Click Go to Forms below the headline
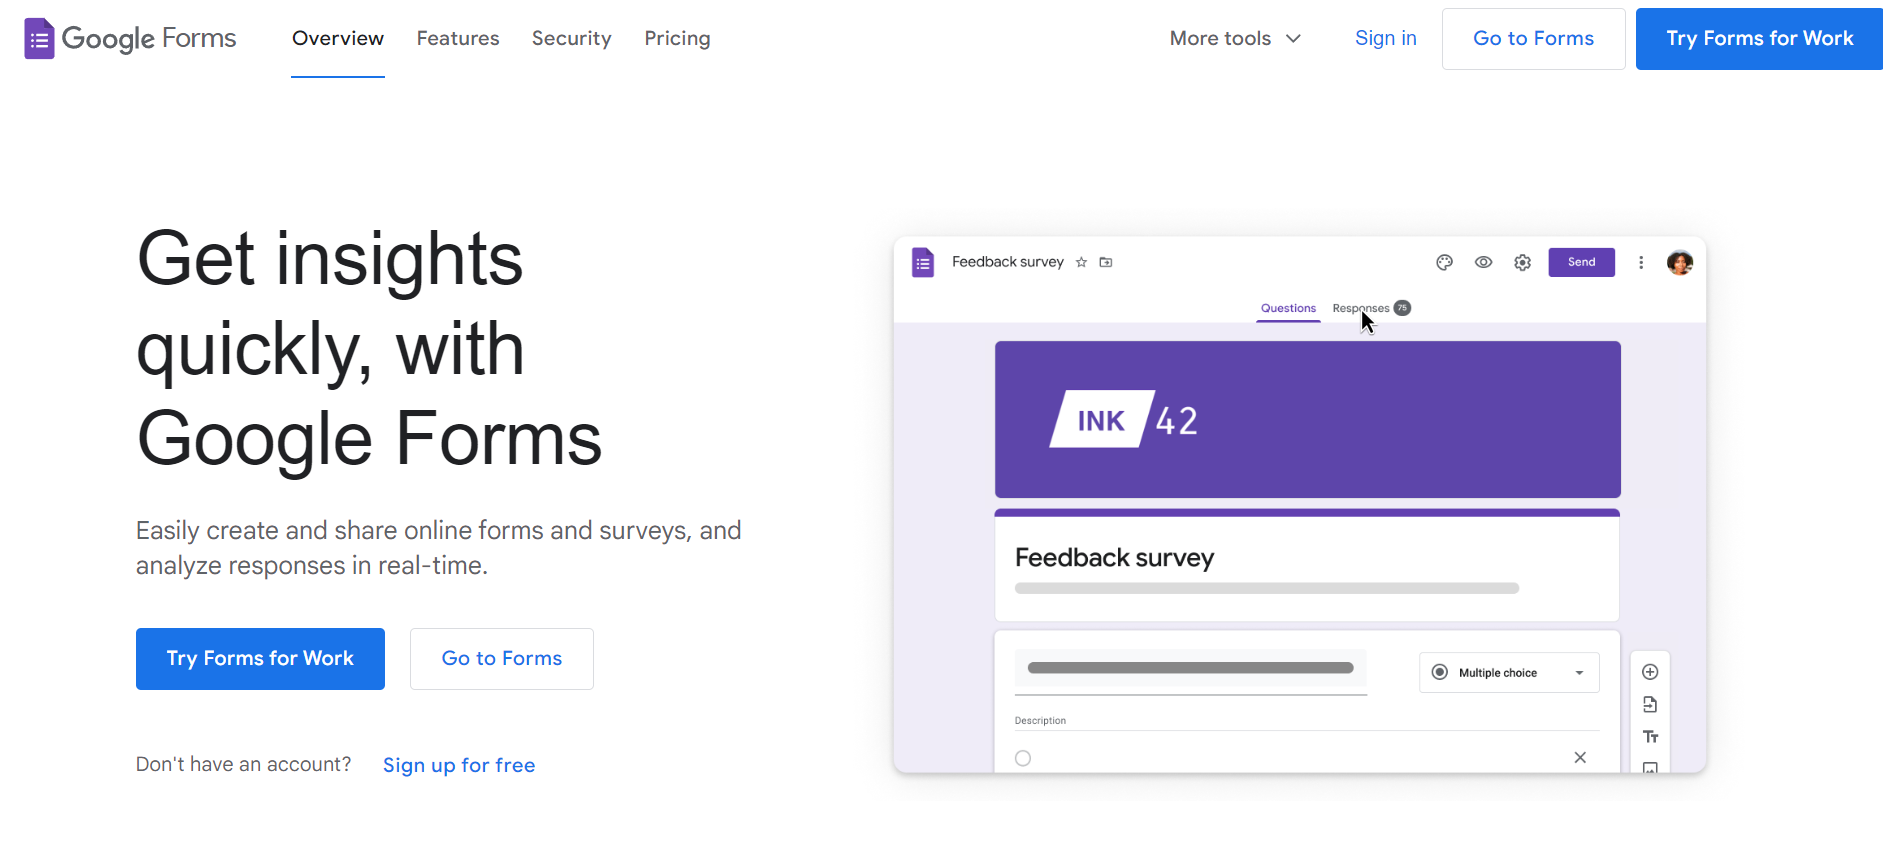The height and width of the screenshot is (842, 1883). pos(502,659)
